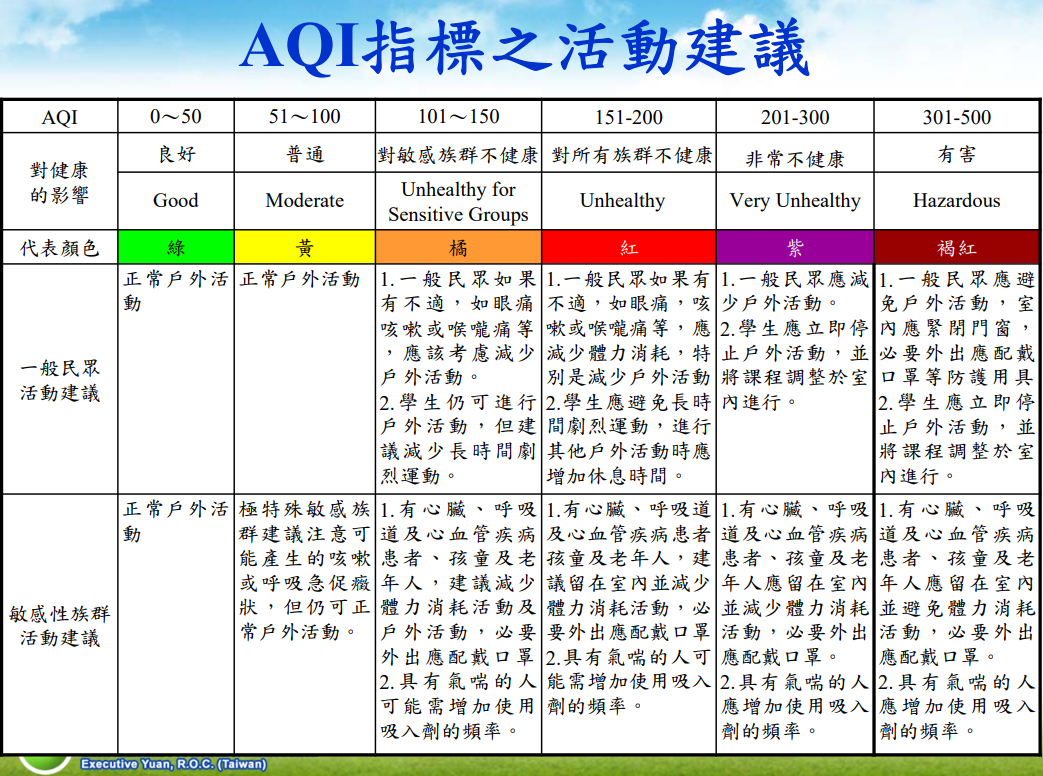Viewport: 1043px width, 776px height.
Task: Click the 一般民眾活動建議 row header
Action: click(60, 380)
